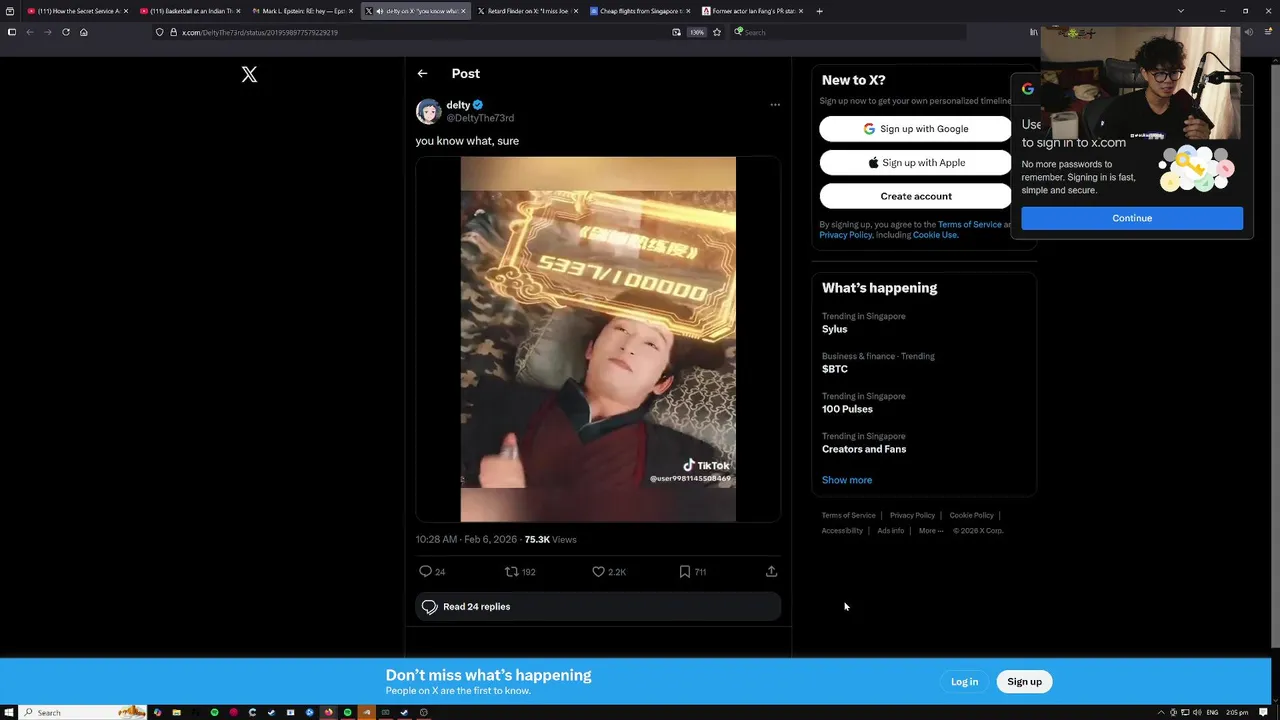The height and width of the screenshot is (720, 1280).
Task: Open footer Accessibility link
Action: click(x=842, y=531)
